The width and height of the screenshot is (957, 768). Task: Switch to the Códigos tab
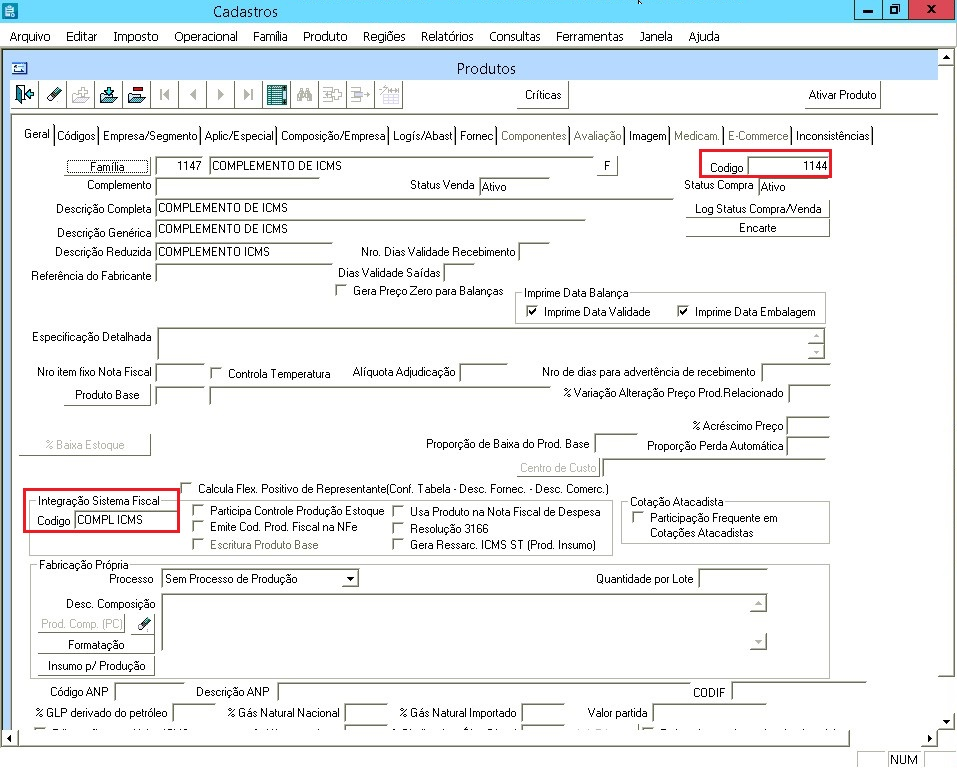76,136
